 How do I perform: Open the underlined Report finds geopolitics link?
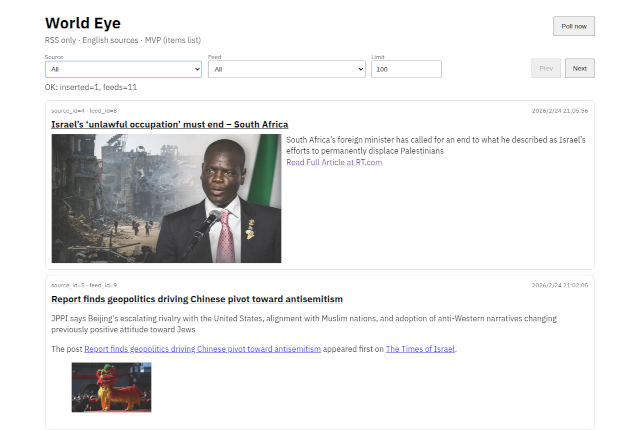(x=202, y=349)
